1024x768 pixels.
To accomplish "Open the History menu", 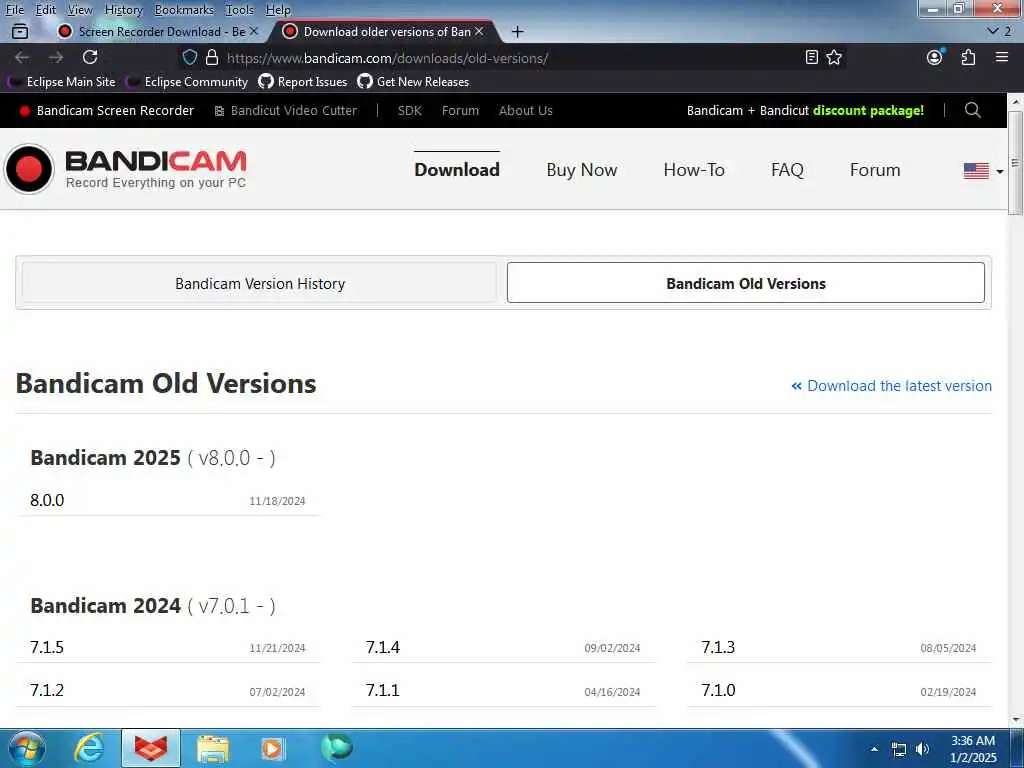I will (x=123, y=10).
